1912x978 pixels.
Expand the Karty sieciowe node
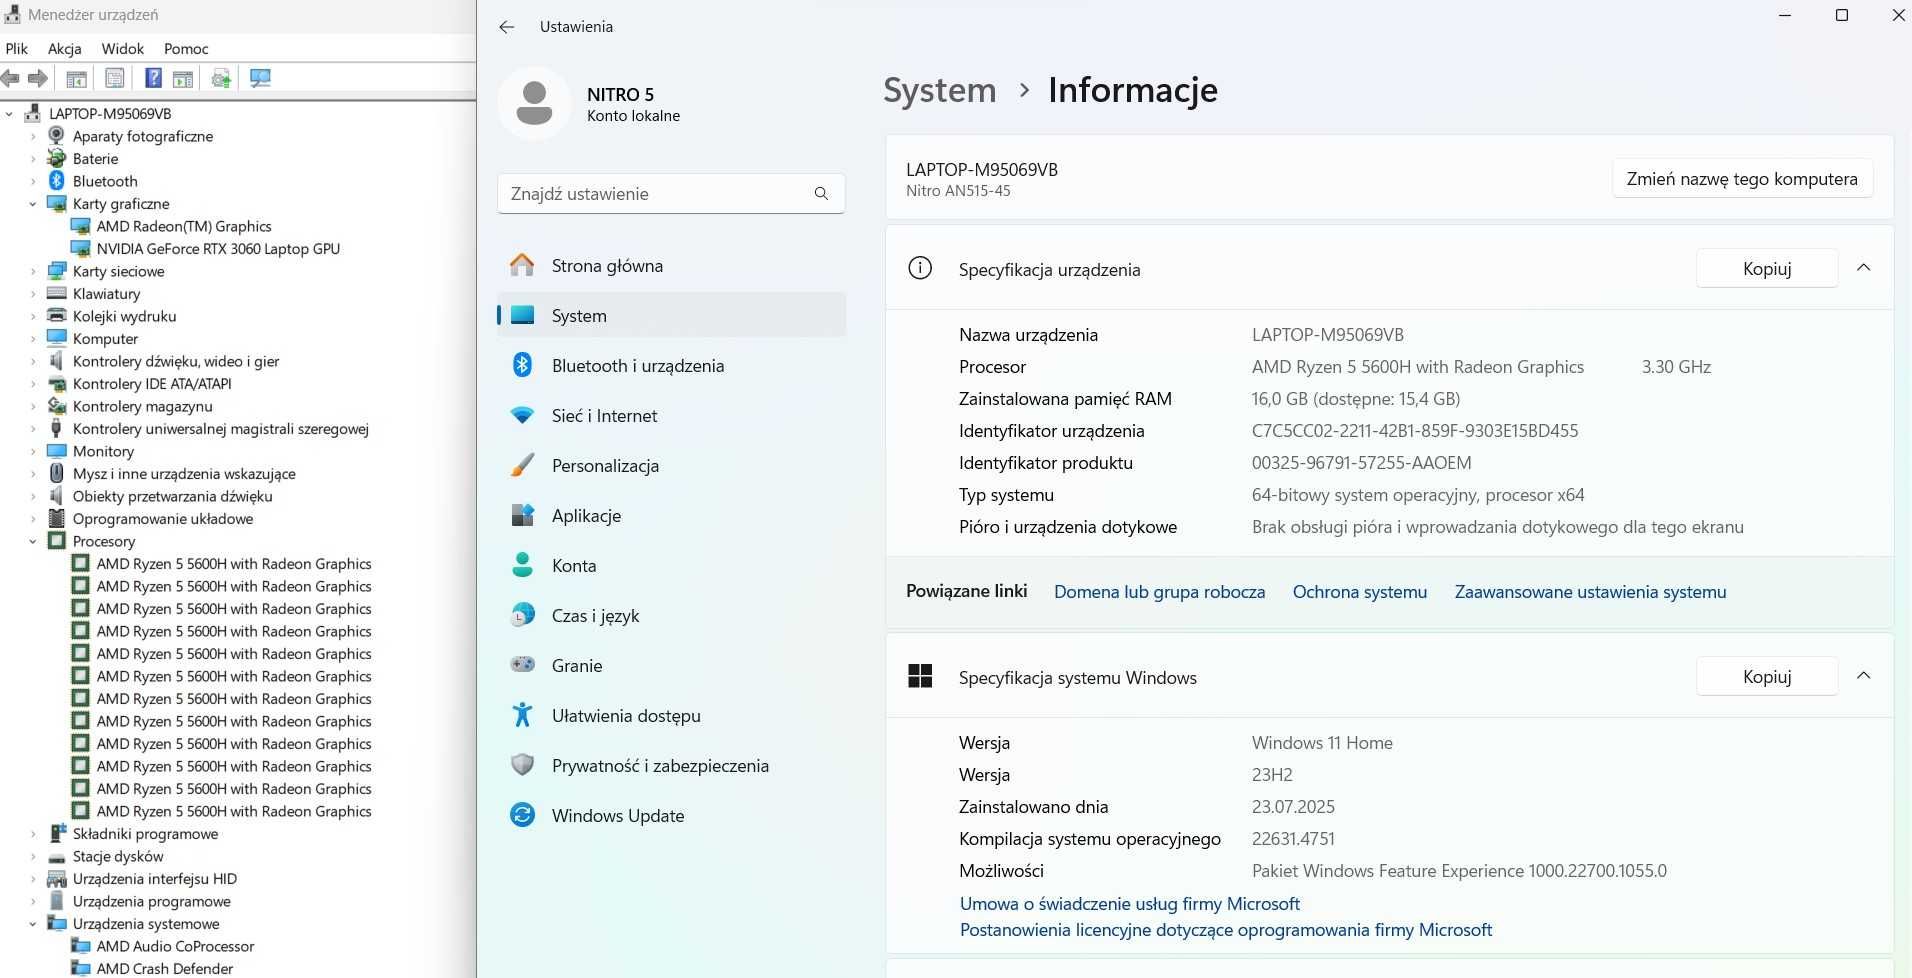click(x=33, y=271)
